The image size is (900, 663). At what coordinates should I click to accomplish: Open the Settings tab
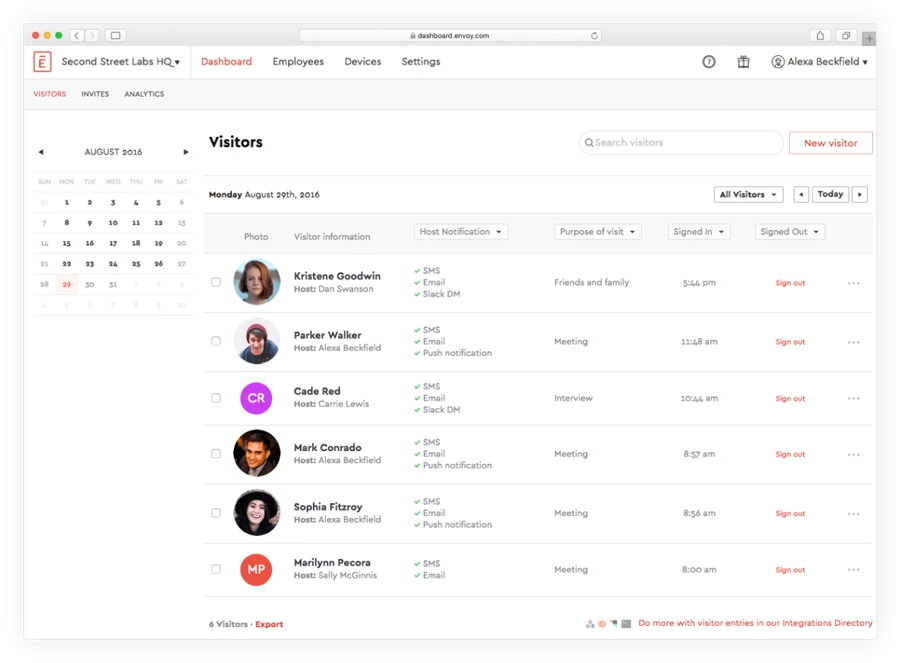pyautogui.click(x=421, y=61)
